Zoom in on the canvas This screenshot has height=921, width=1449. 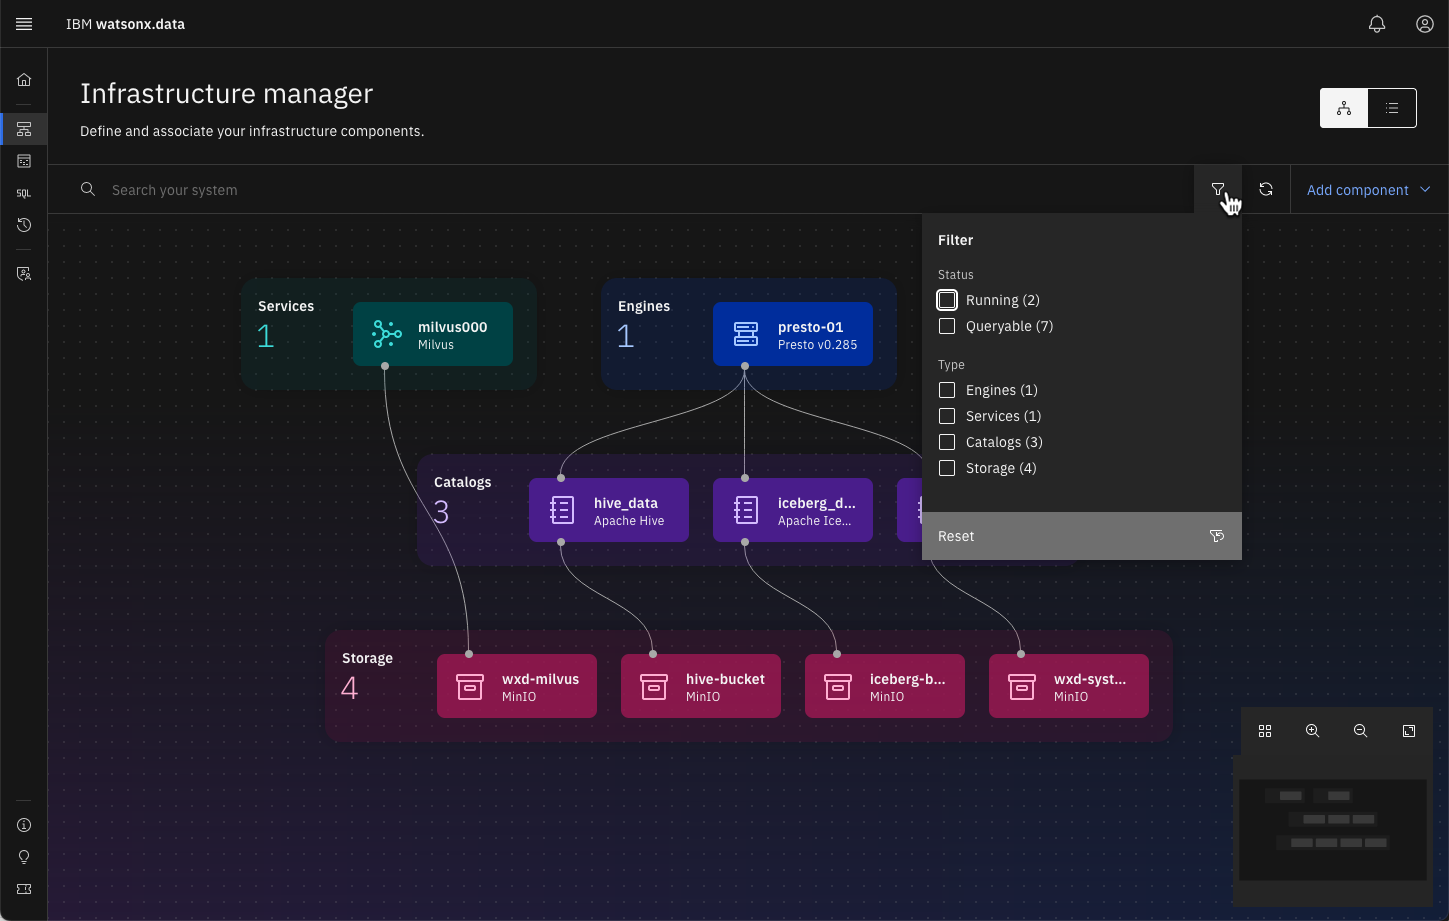pos(1313,731)
